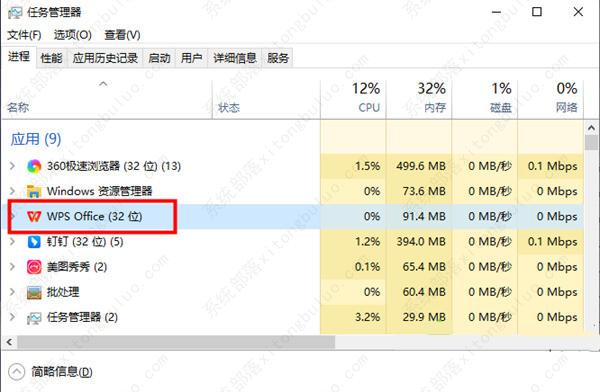
Task: Minimize the 任务管理器 window
Action: click(x=496, y=12)
